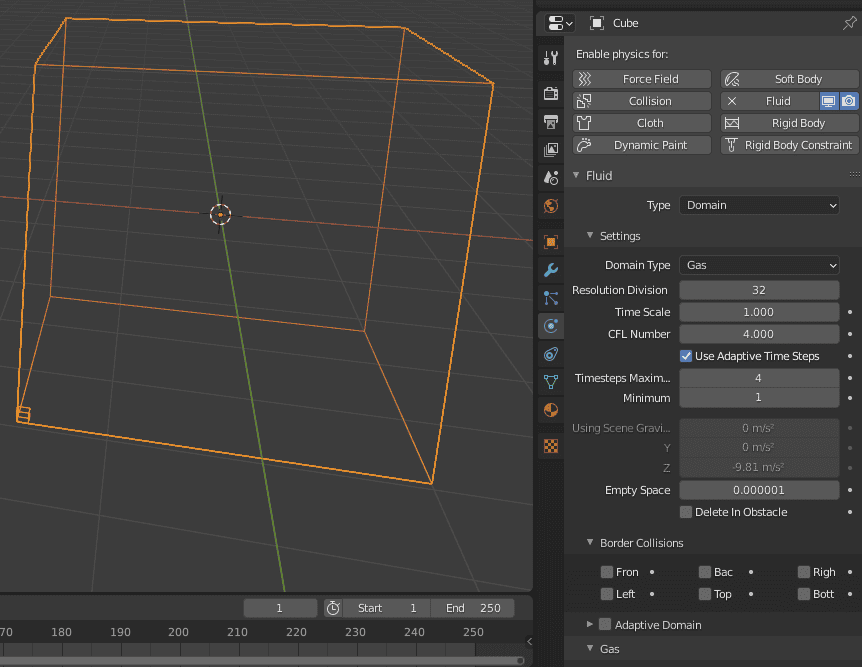Switch to the Modifier properties wrench icon
862x667 pixels.
(x=550, y=270)
